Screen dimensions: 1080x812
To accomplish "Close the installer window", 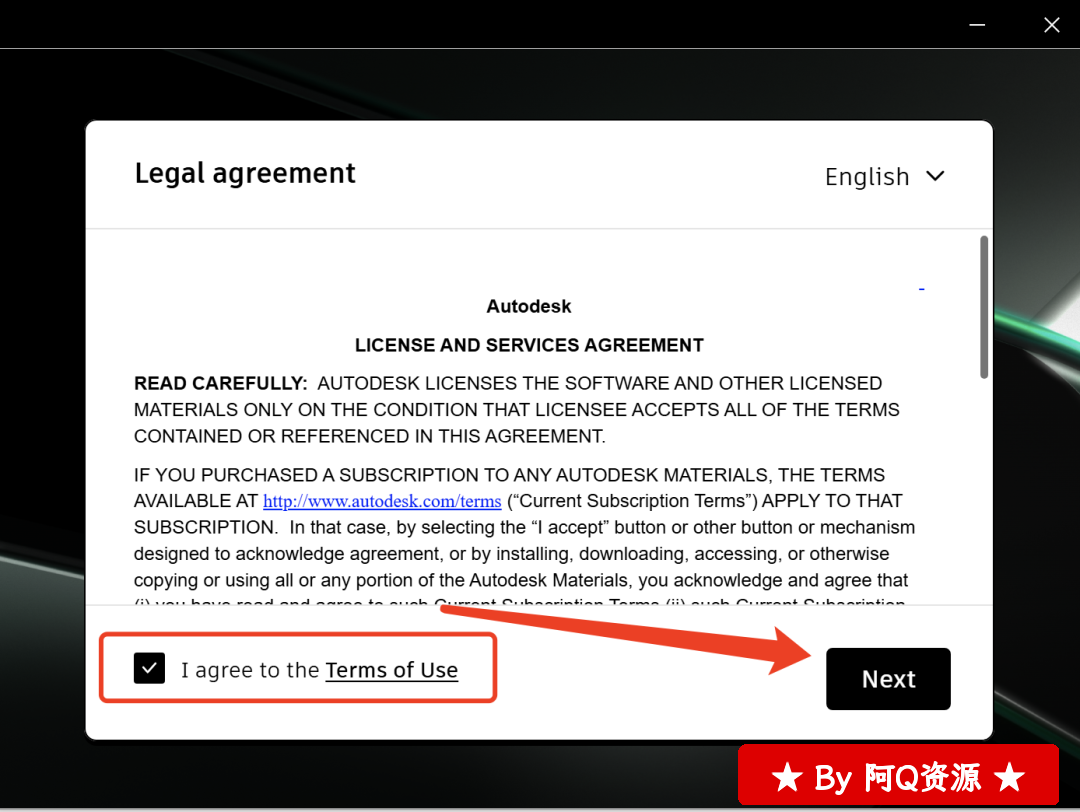I will point(1051,25).
